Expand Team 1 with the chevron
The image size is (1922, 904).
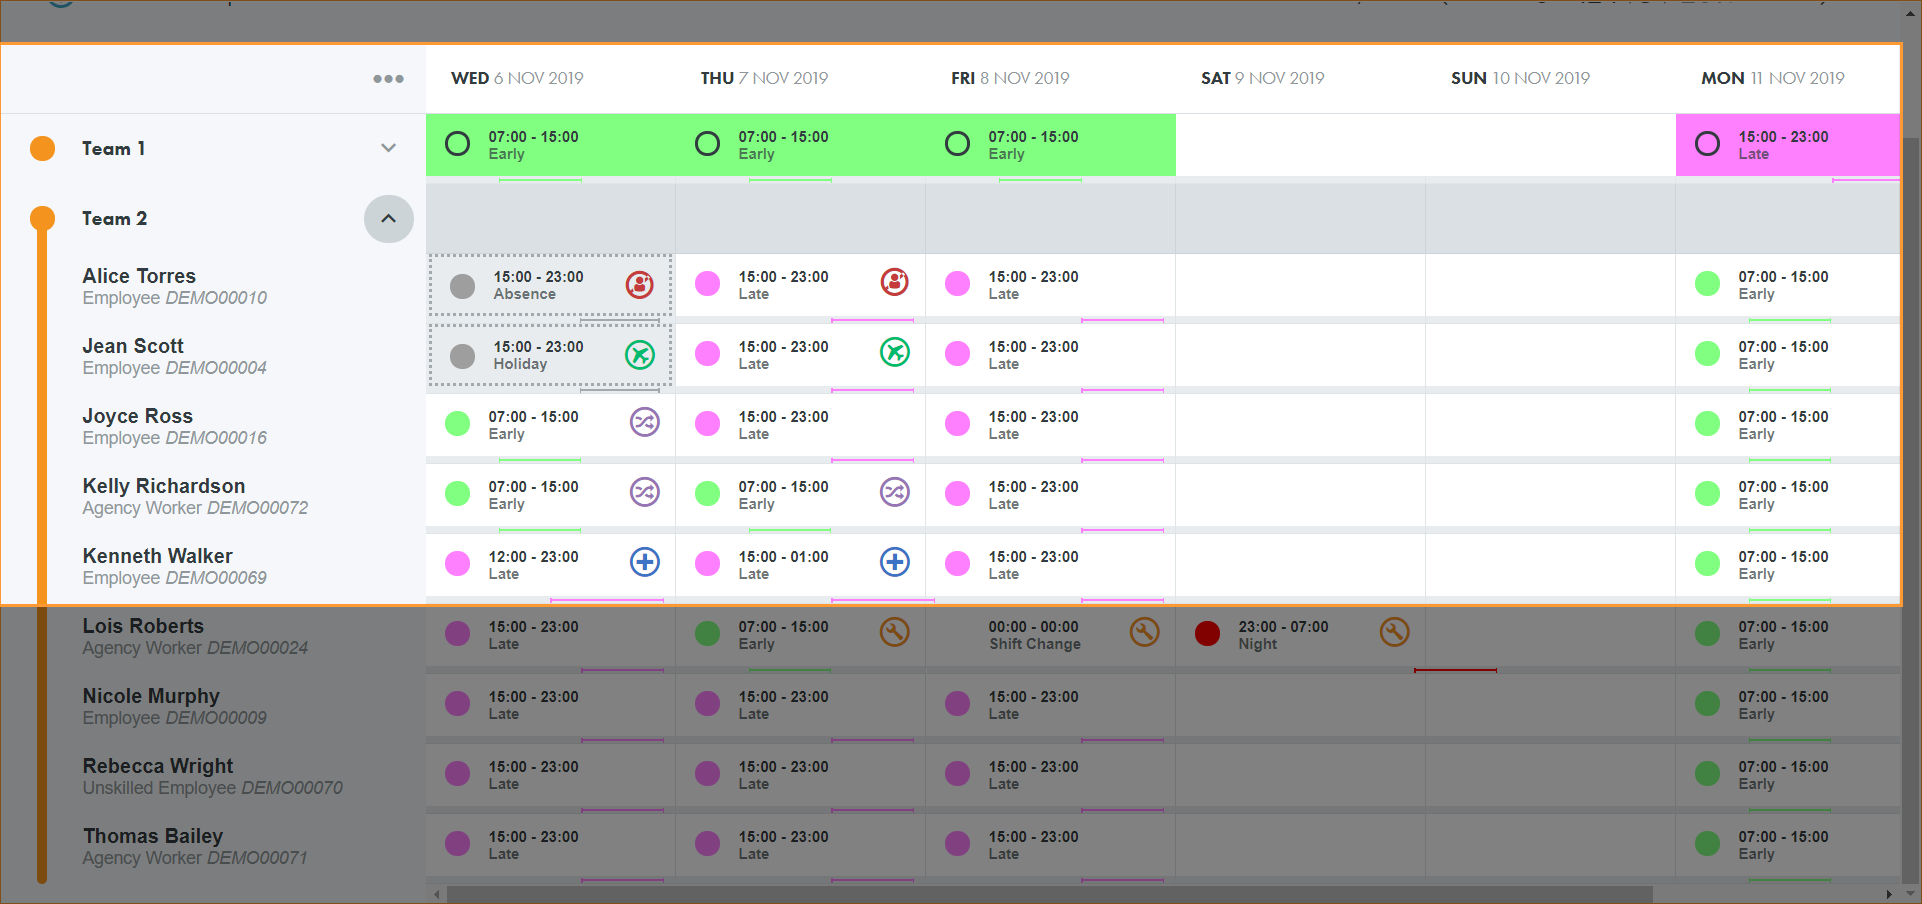point(388,148)
